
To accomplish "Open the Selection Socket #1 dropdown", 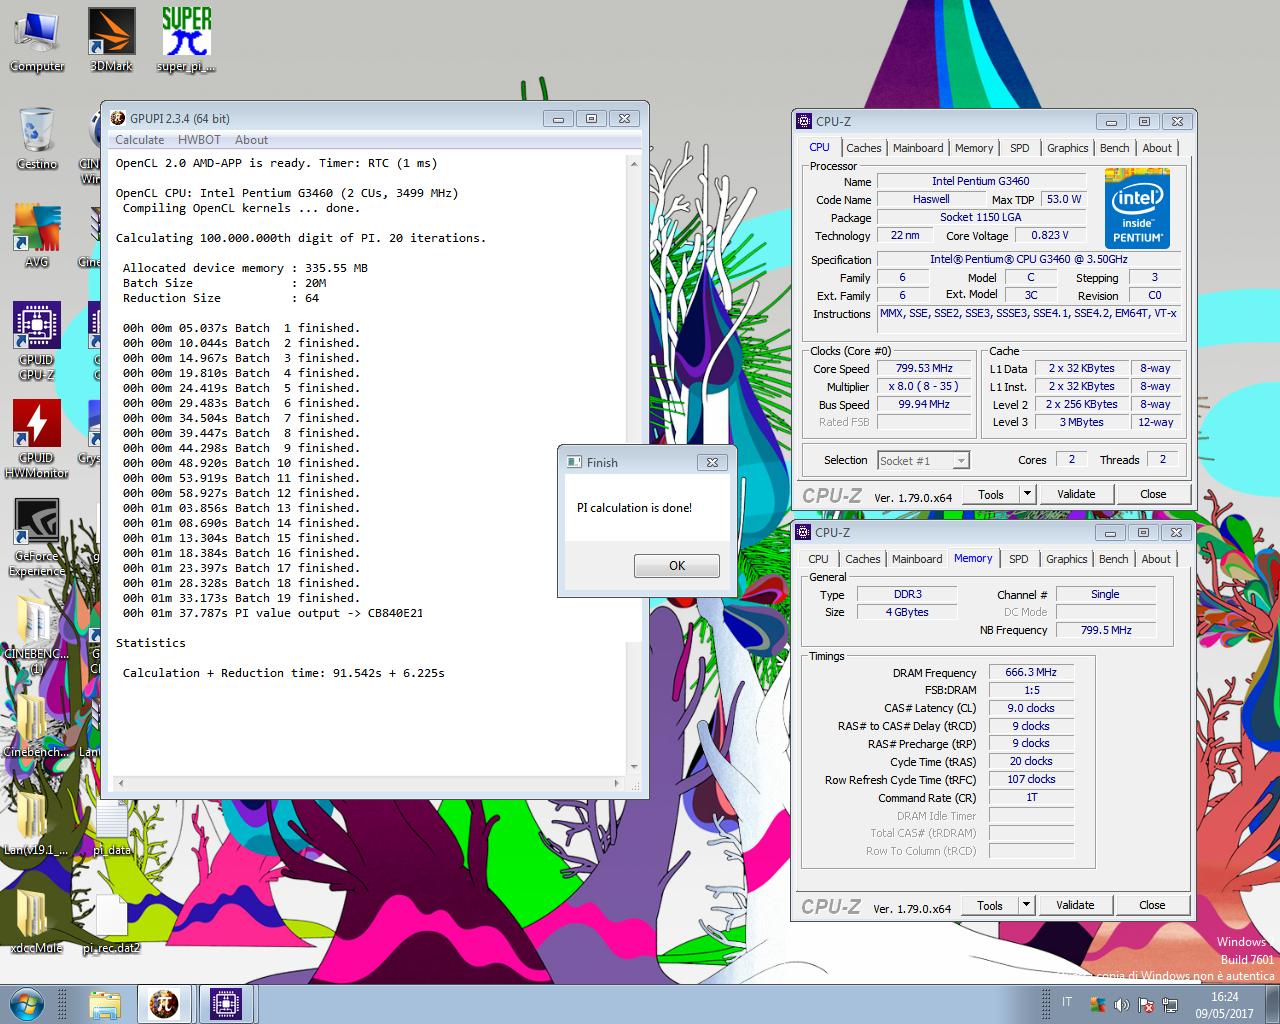I will point(923,460).
